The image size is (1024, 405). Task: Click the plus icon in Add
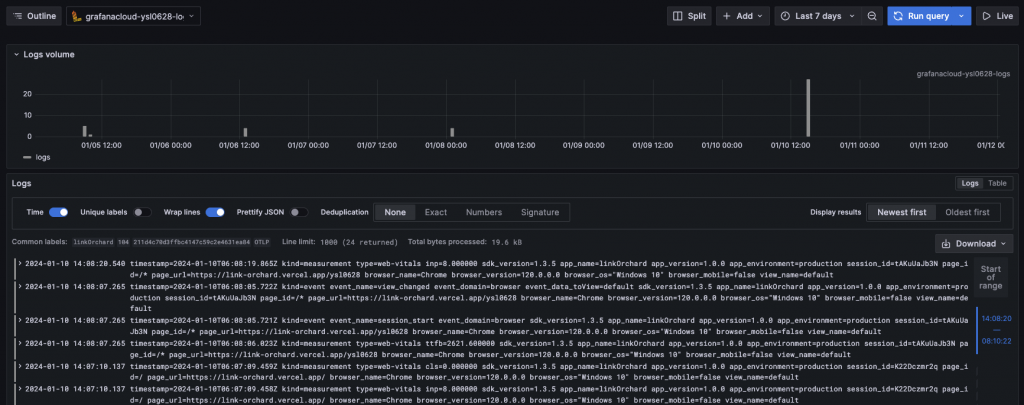(727, 16)
